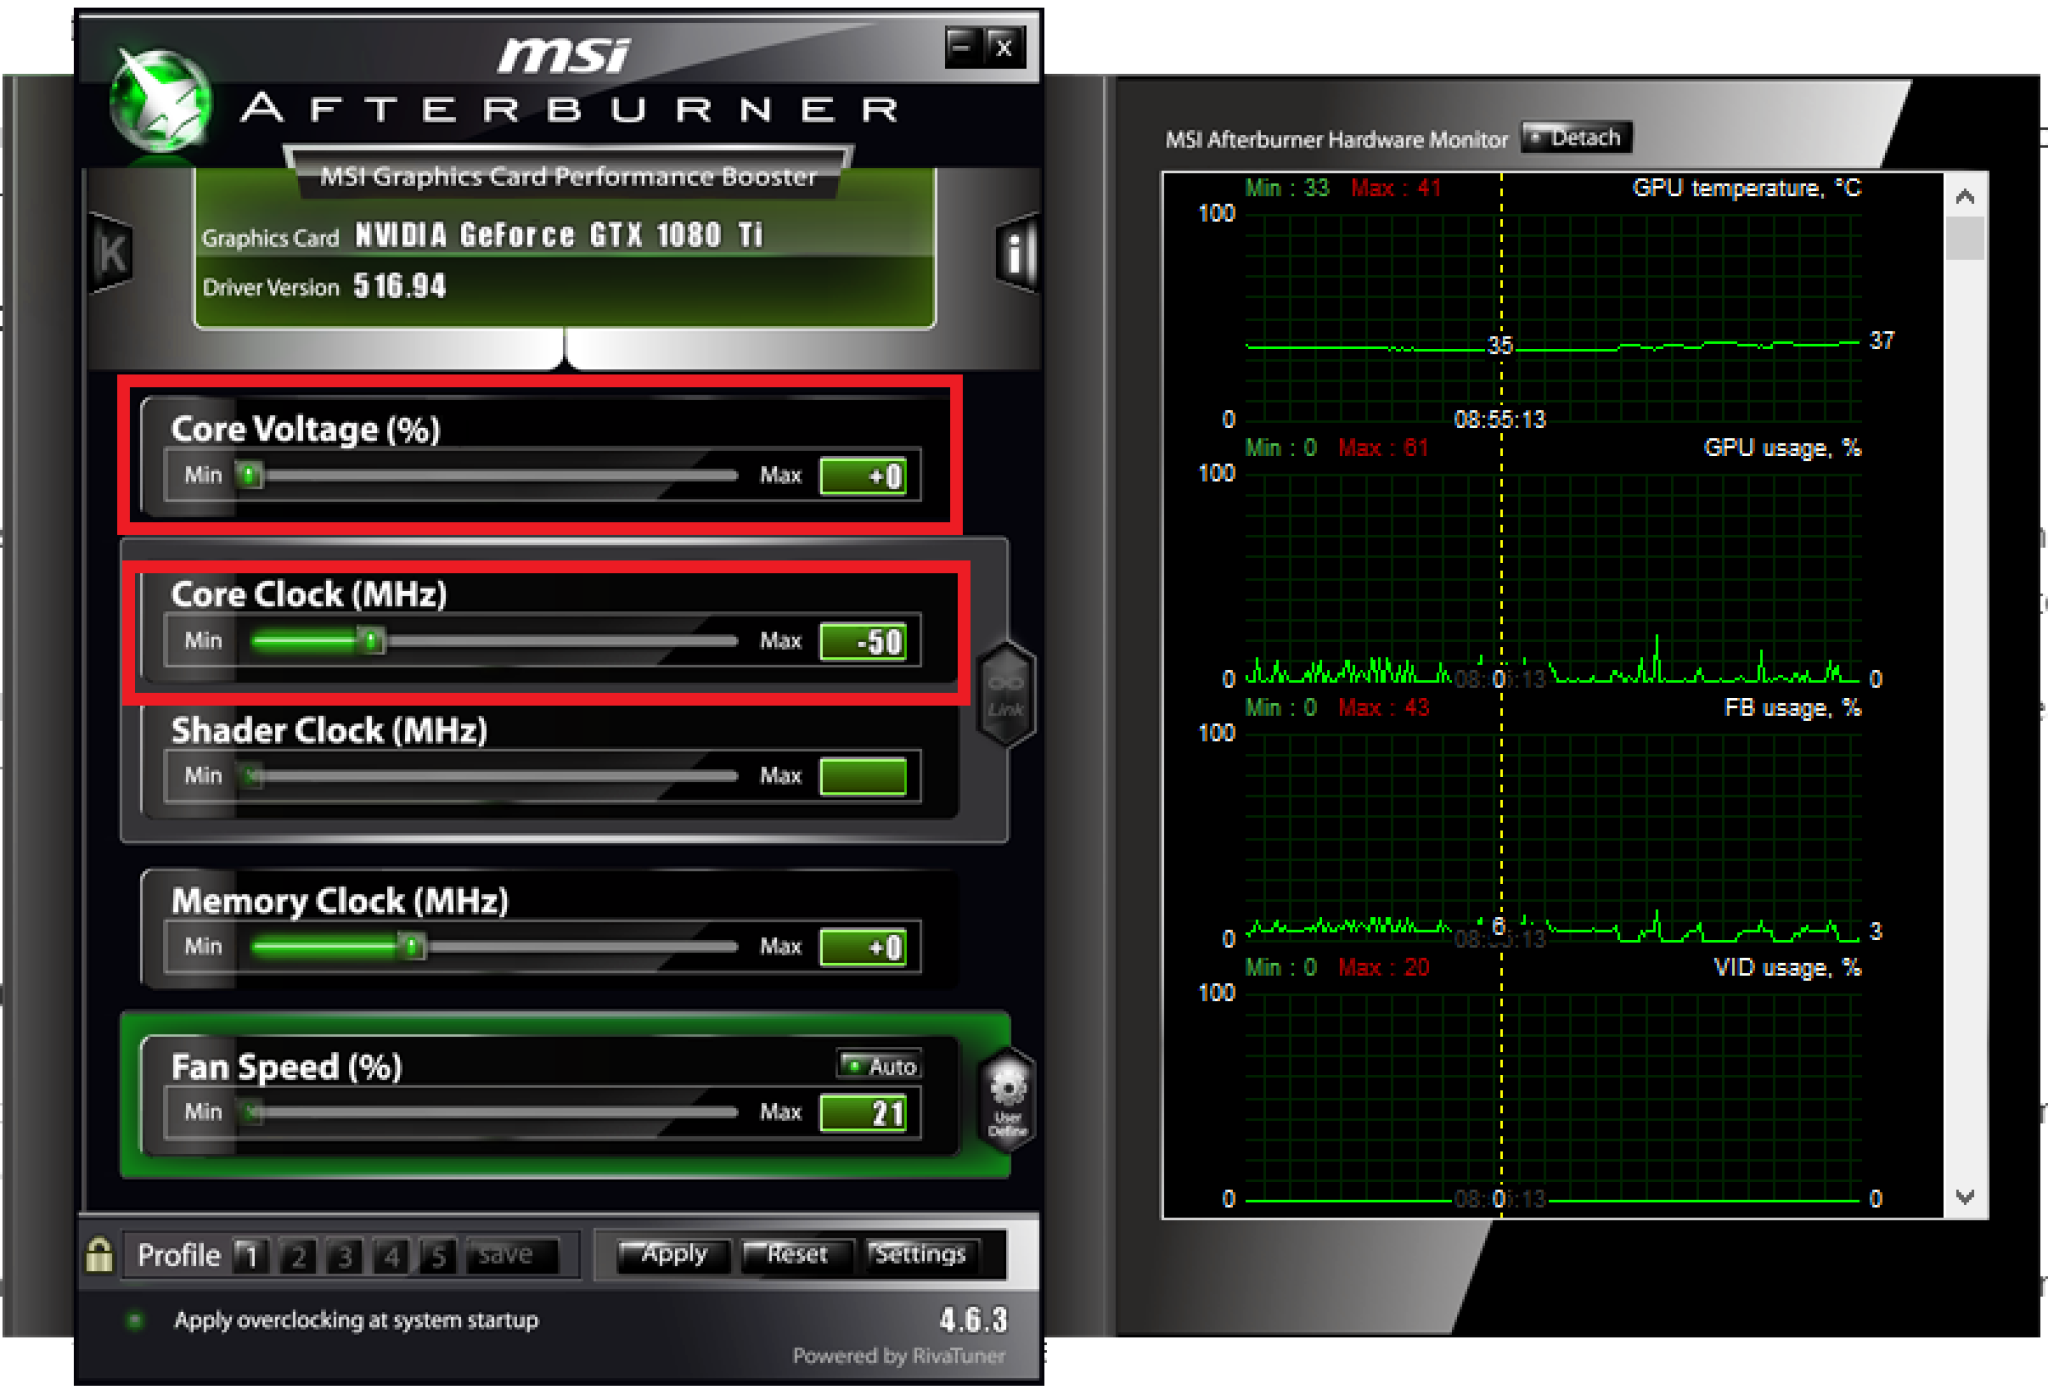Select Profile 3
The height and width of the screenshot is (1396, 2048).
pos(344,1255)
